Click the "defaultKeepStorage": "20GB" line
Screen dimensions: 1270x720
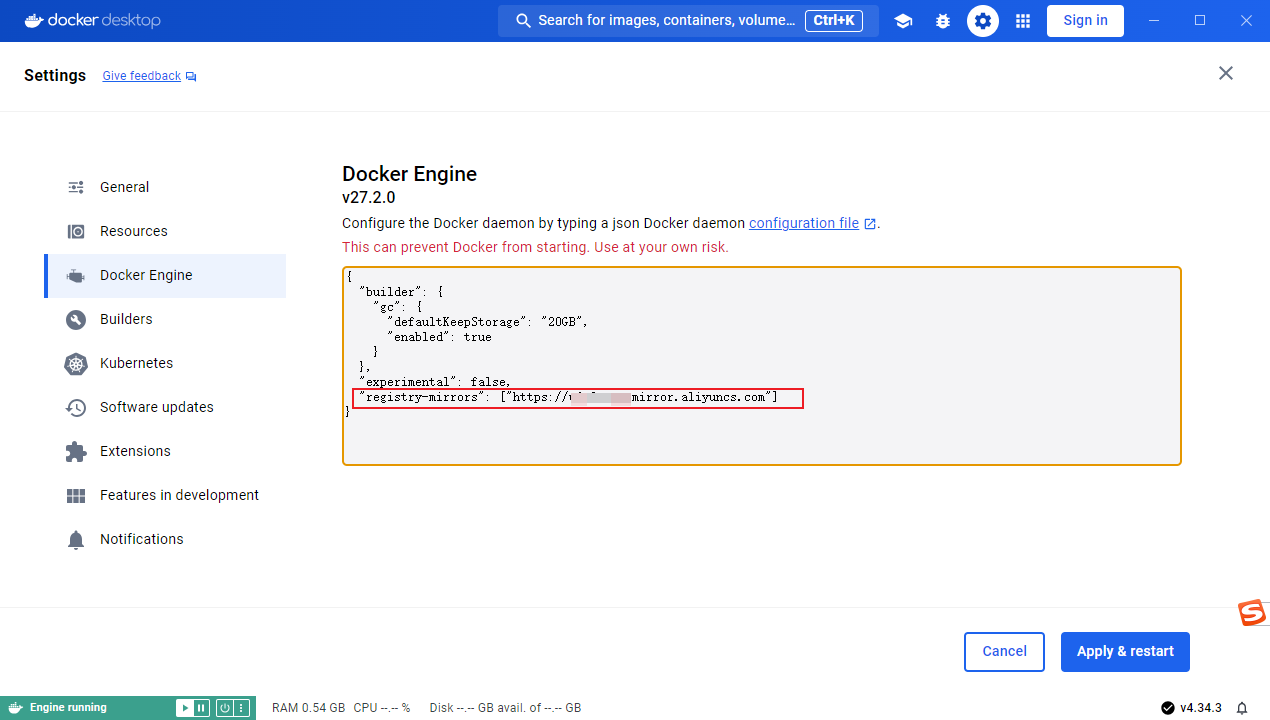point(487,322)
